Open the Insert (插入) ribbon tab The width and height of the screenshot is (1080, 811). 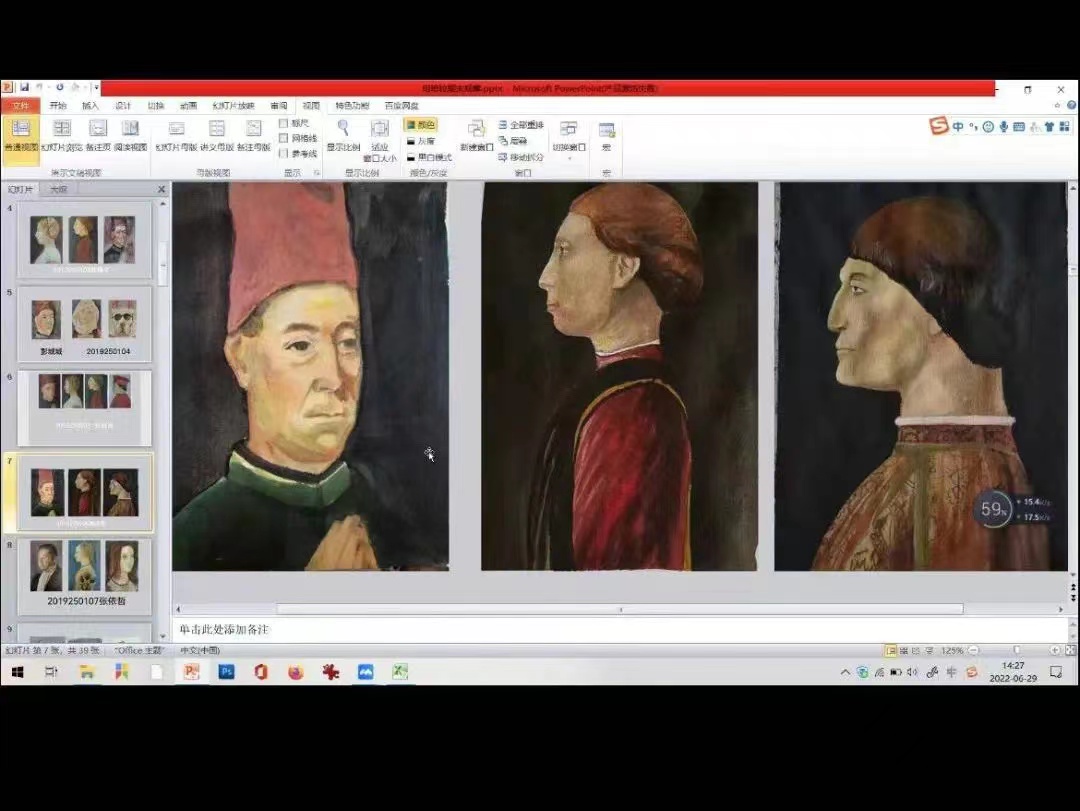pyautogui.click(x=90, y=105)
